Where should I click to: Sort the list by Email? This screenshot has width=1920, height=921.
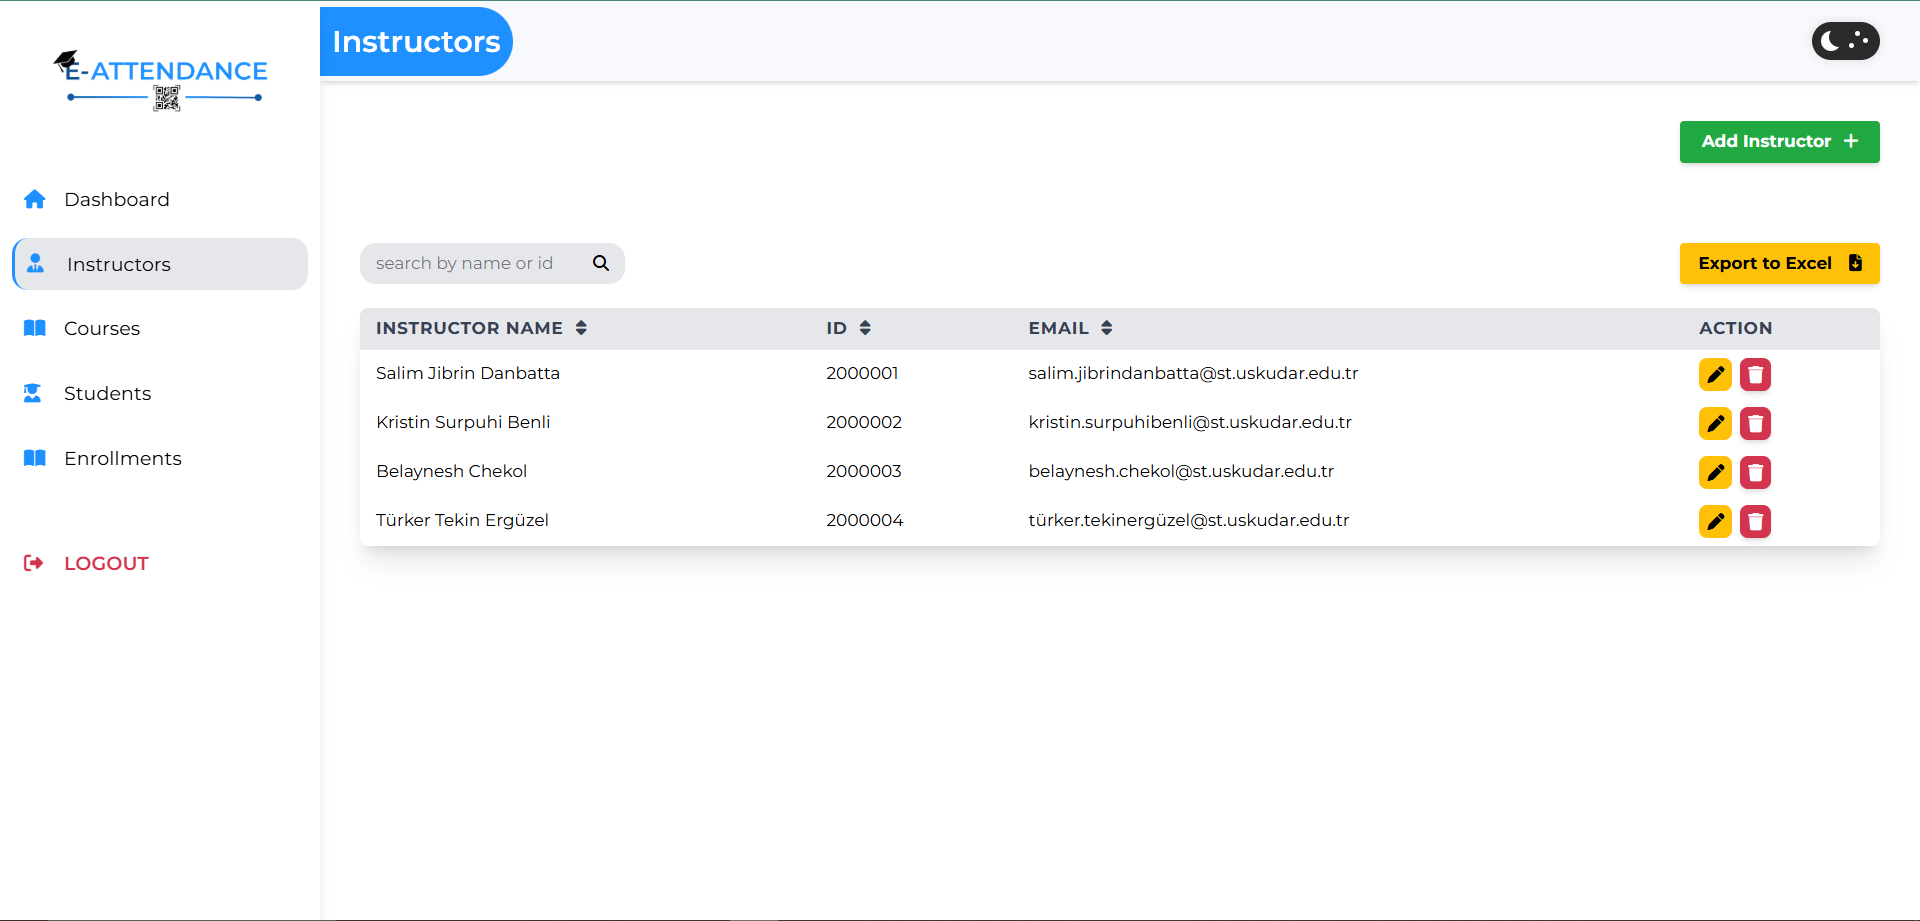coord(1106,328)
